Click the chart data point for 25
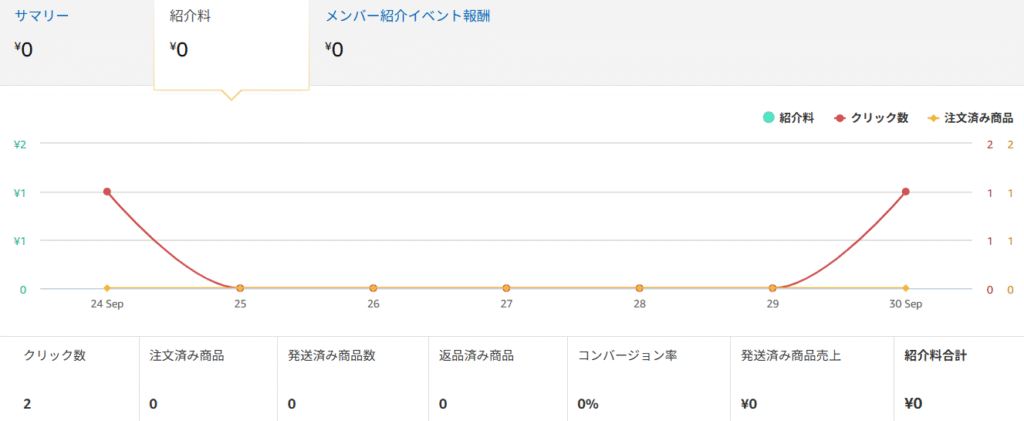The width and height of the screenshot is (1024, 421). (240, 288)
